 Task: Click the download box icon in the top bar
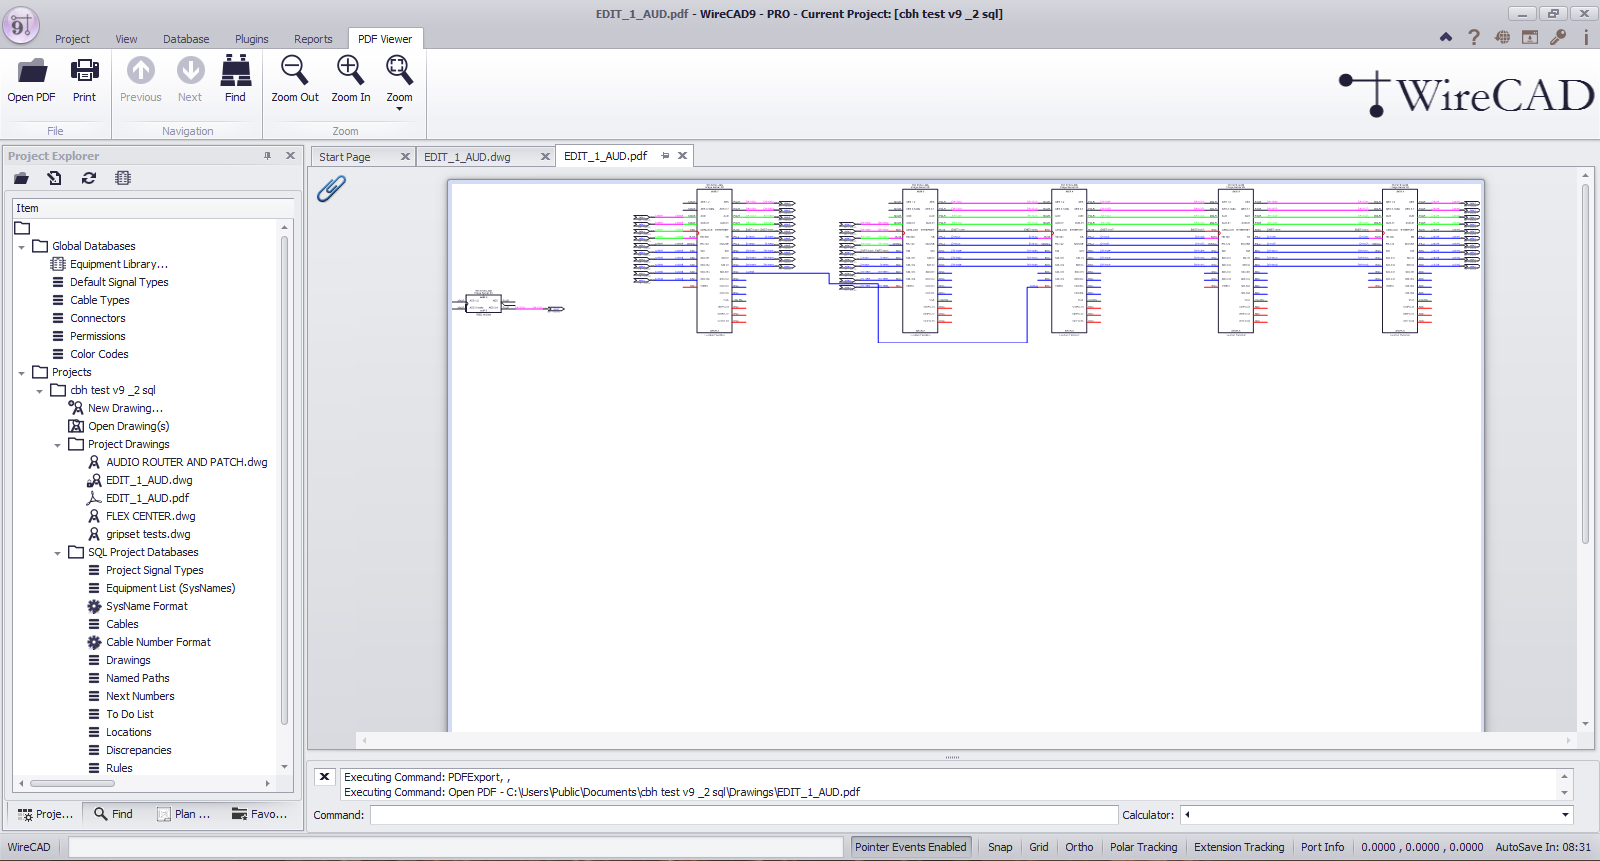[1530, 37]
